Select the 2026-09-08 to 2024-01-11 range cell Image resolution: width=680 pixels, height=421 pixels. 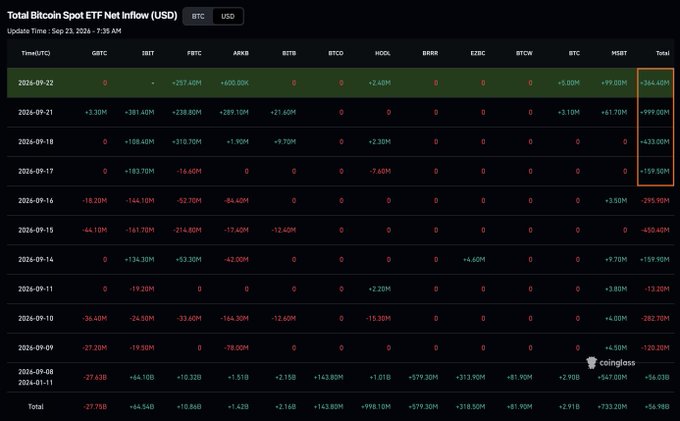pos(36,377)
